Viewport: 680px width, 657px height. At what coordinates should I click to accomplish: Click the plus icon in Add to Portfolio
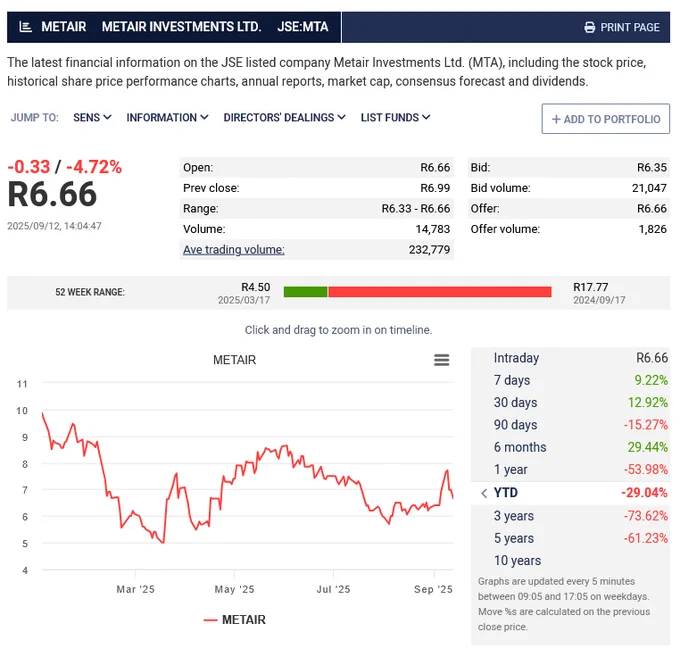(x=556, y=119)
